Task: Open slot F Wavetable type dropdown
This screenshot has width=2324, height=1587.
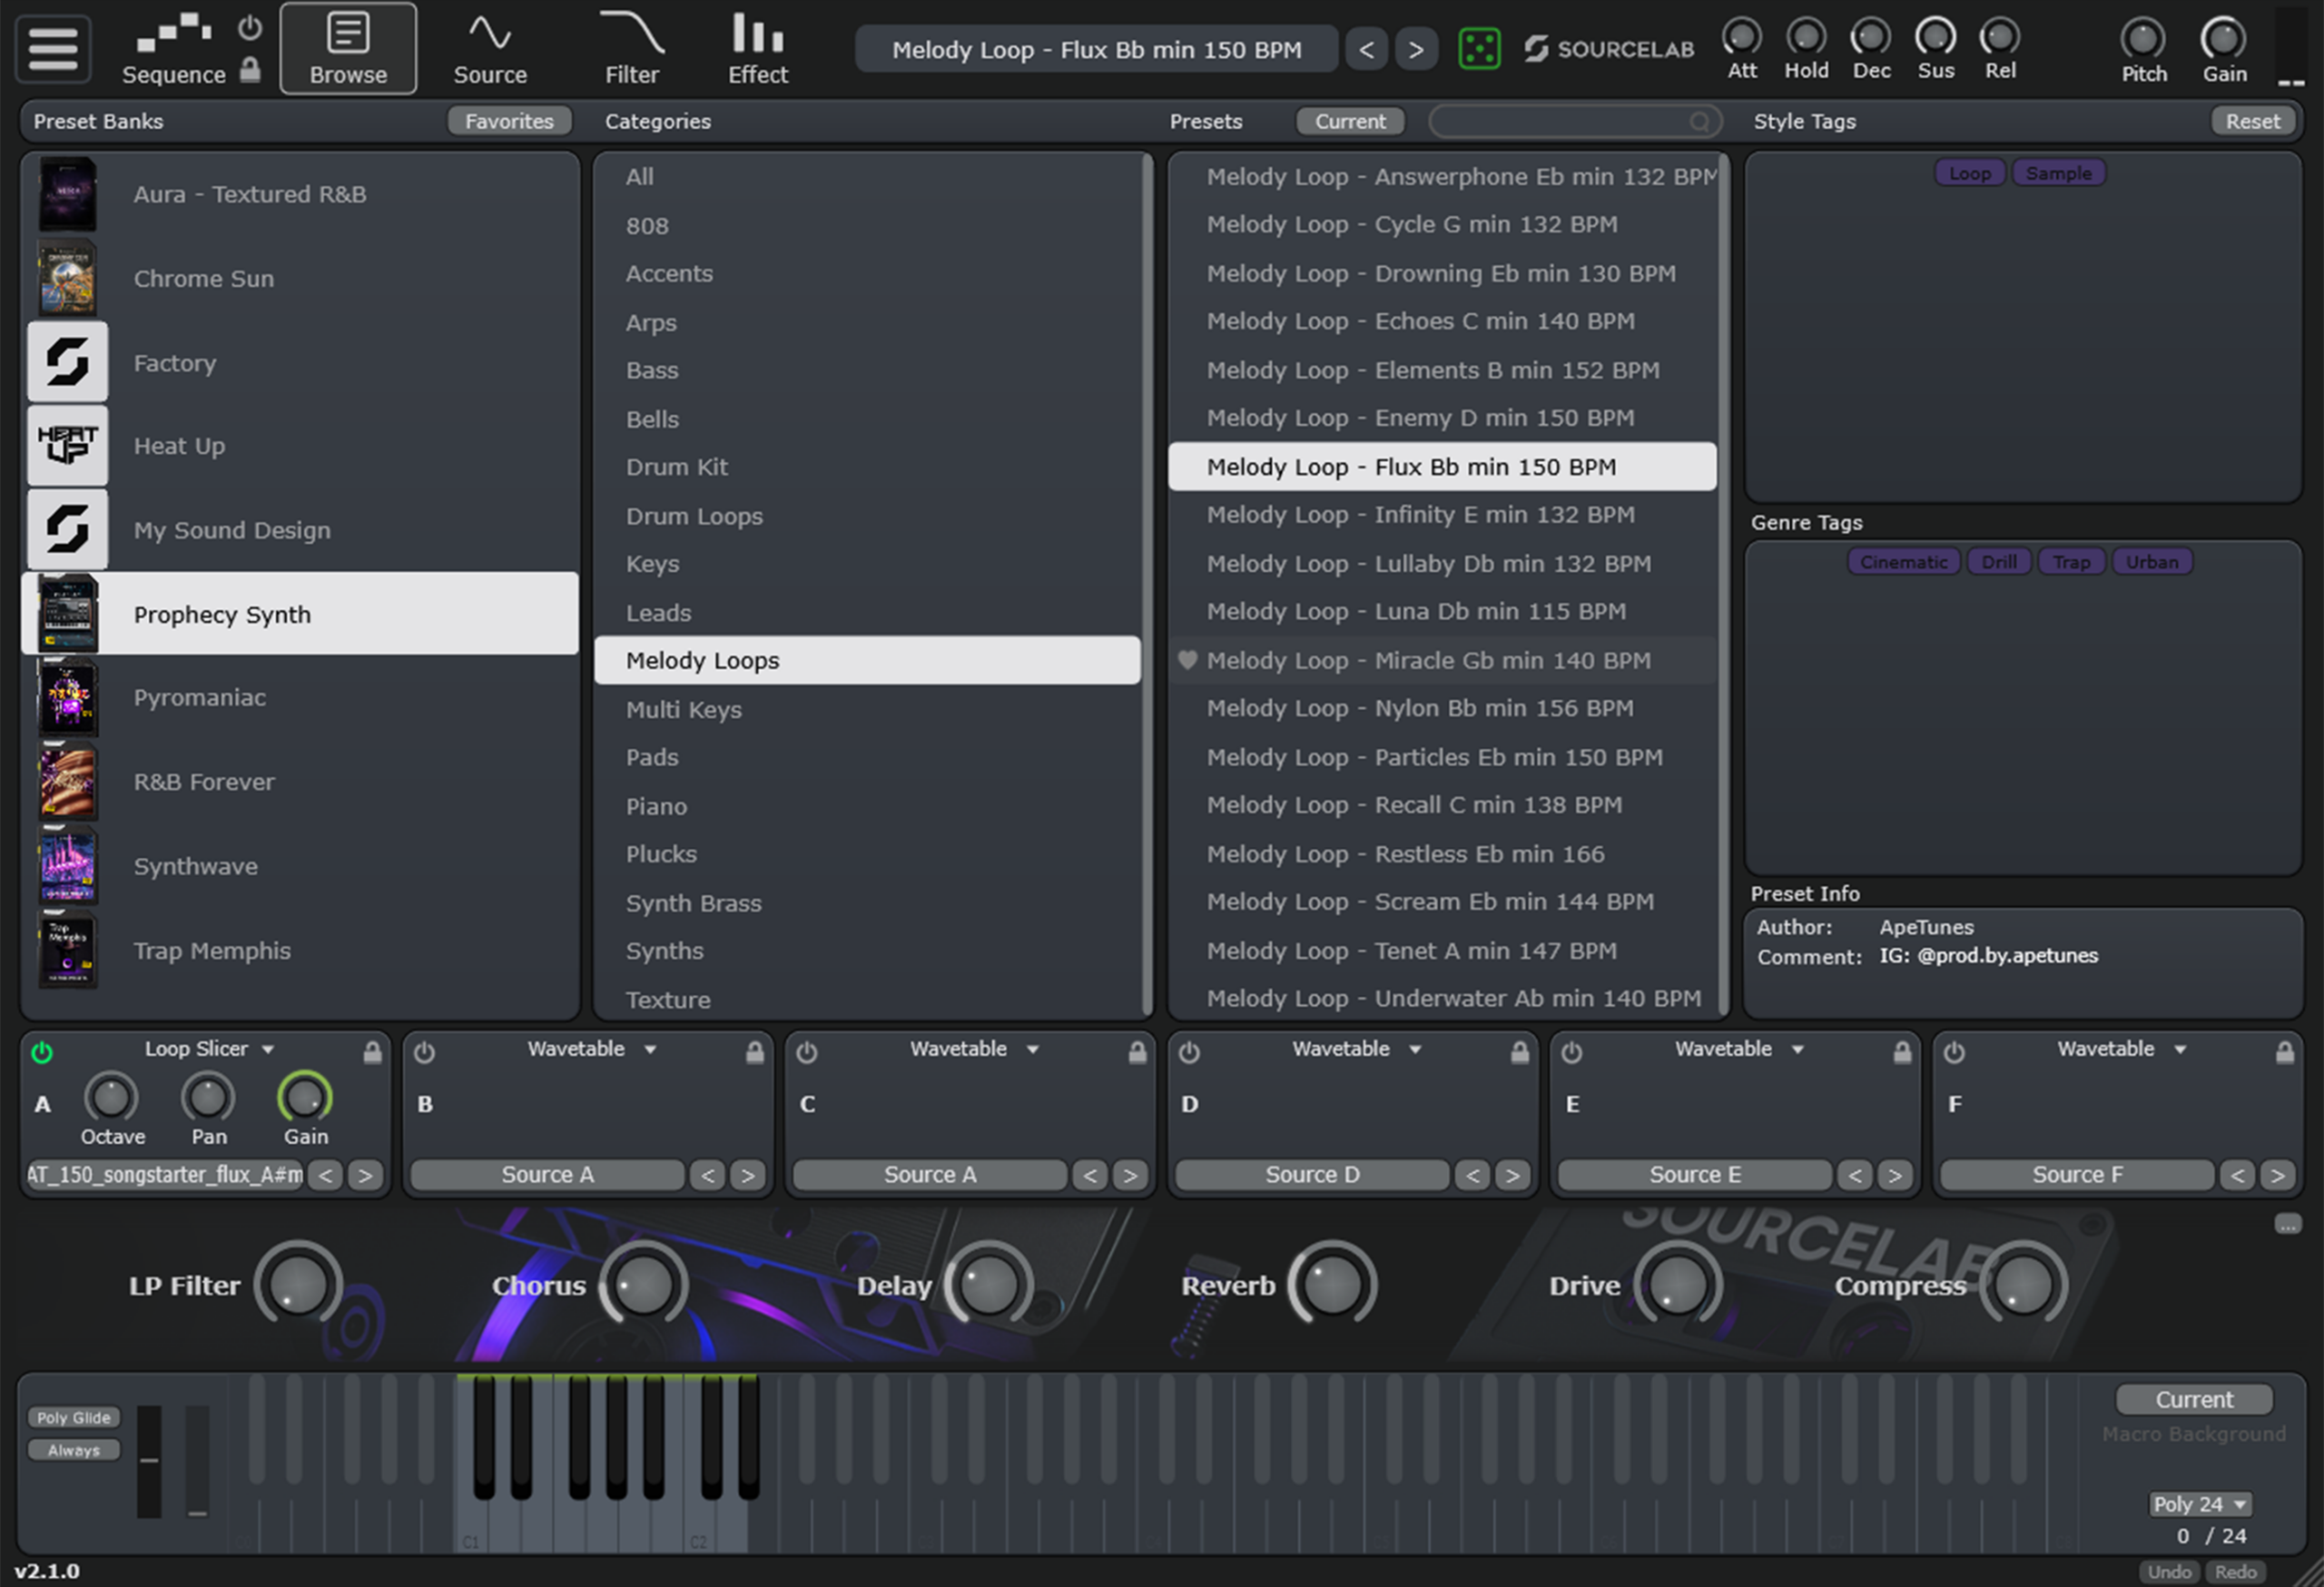Action: (x=2122, y=1049)
